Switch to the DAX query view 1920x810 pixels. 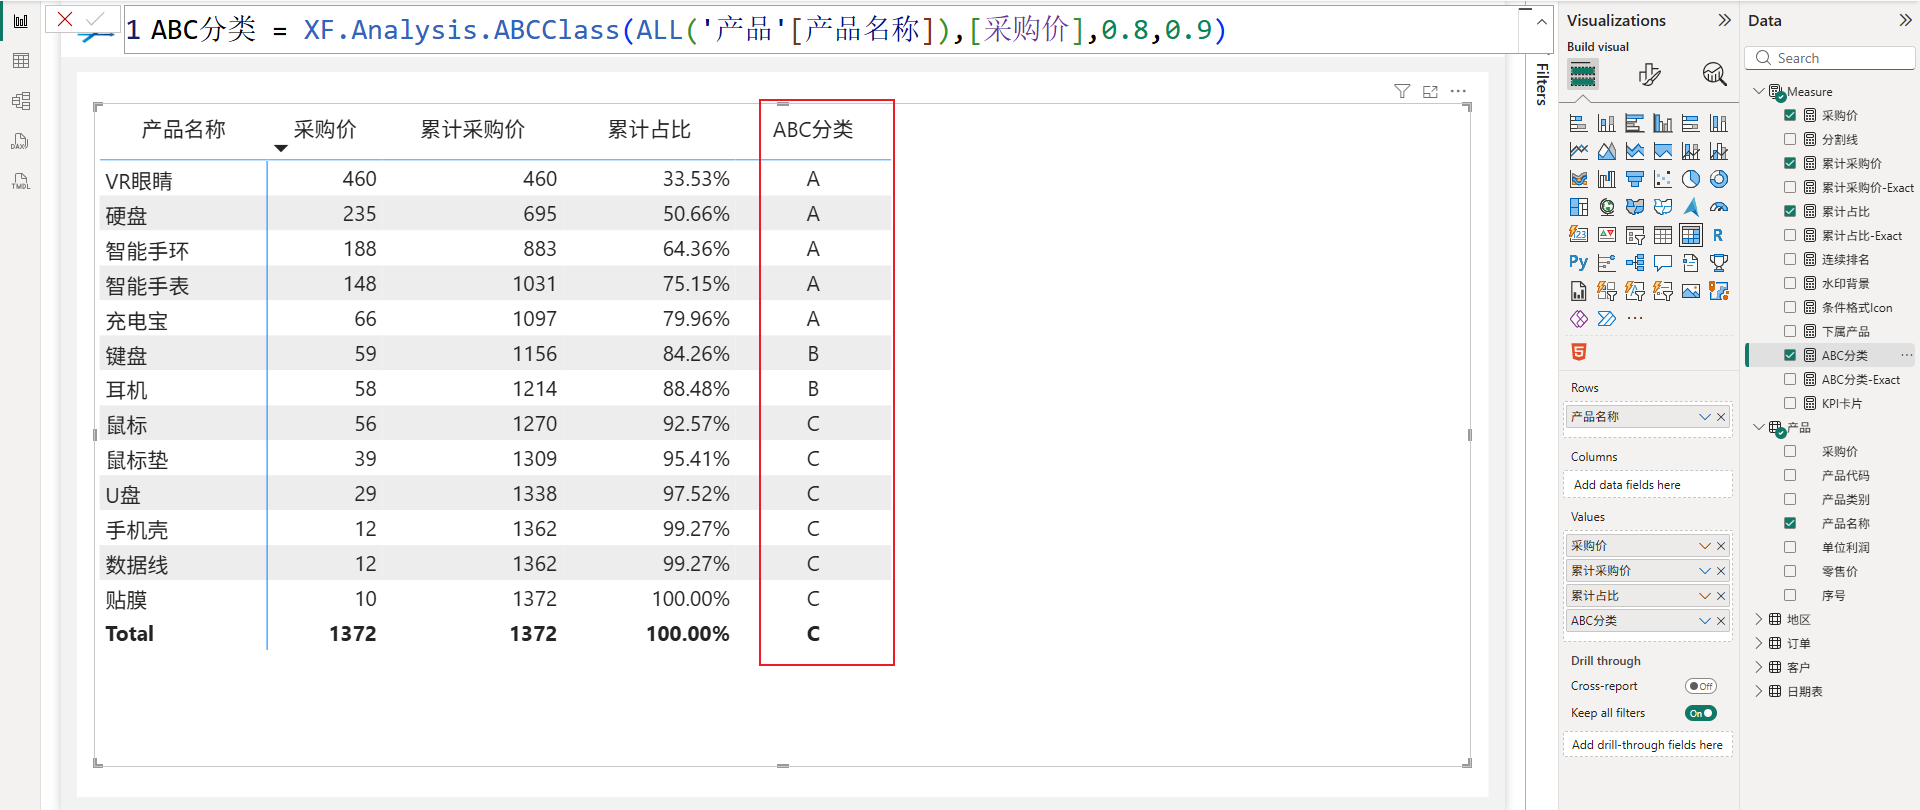[x=20, y=141]
